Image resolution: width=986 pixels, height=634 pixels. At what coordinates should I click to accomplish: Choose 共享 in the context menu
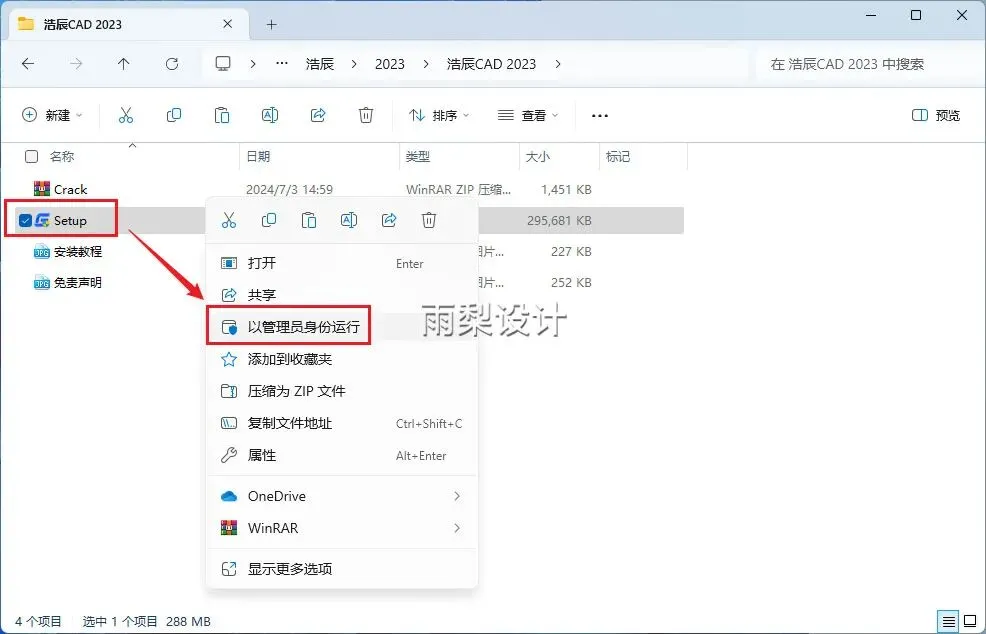pos(342,294)
